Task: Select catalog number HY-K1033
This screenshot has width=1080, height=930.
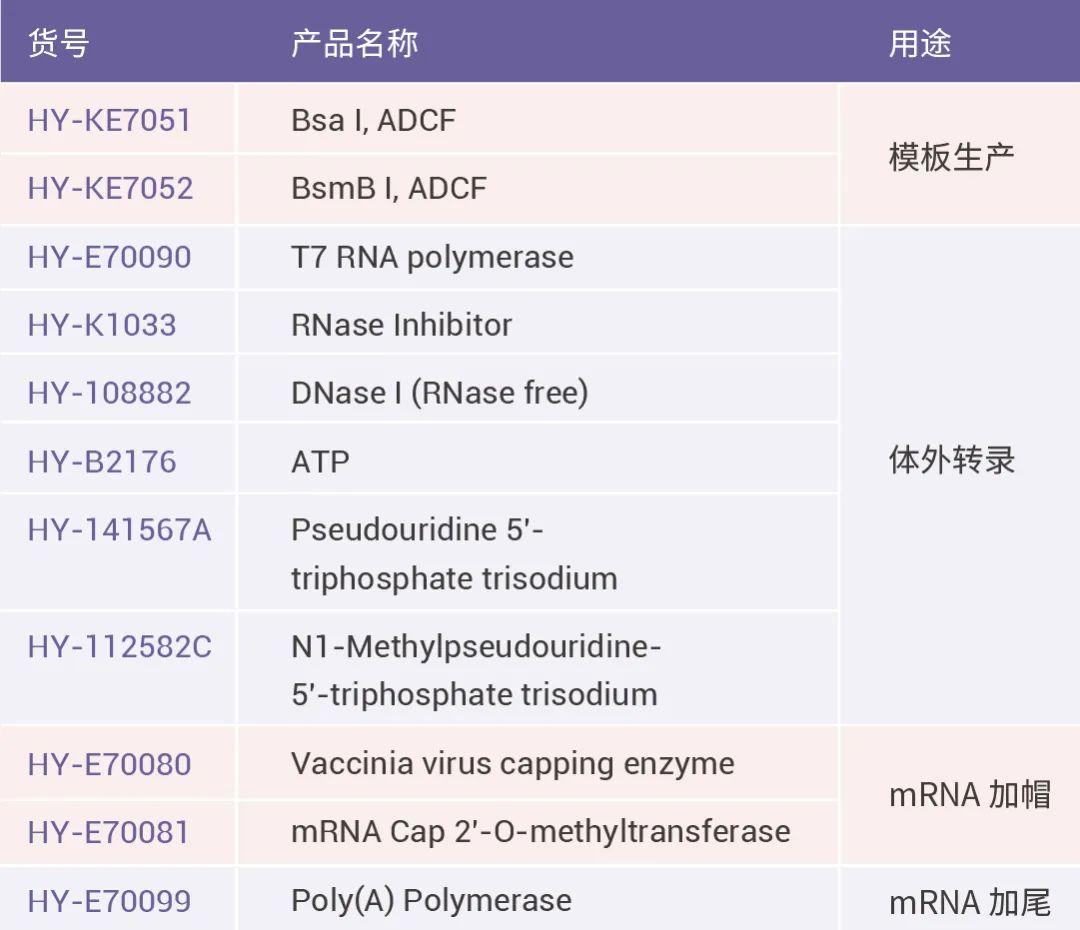Action: (102, 325)
